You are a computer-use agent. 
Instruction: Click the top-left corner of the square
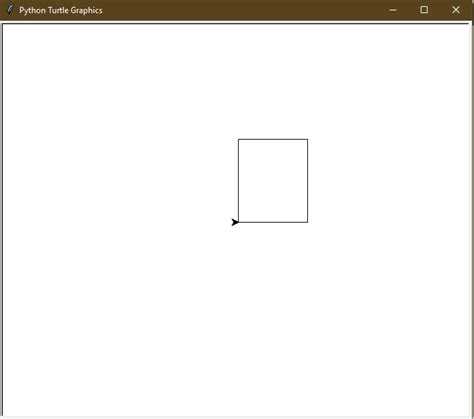[x=239, y=139]
